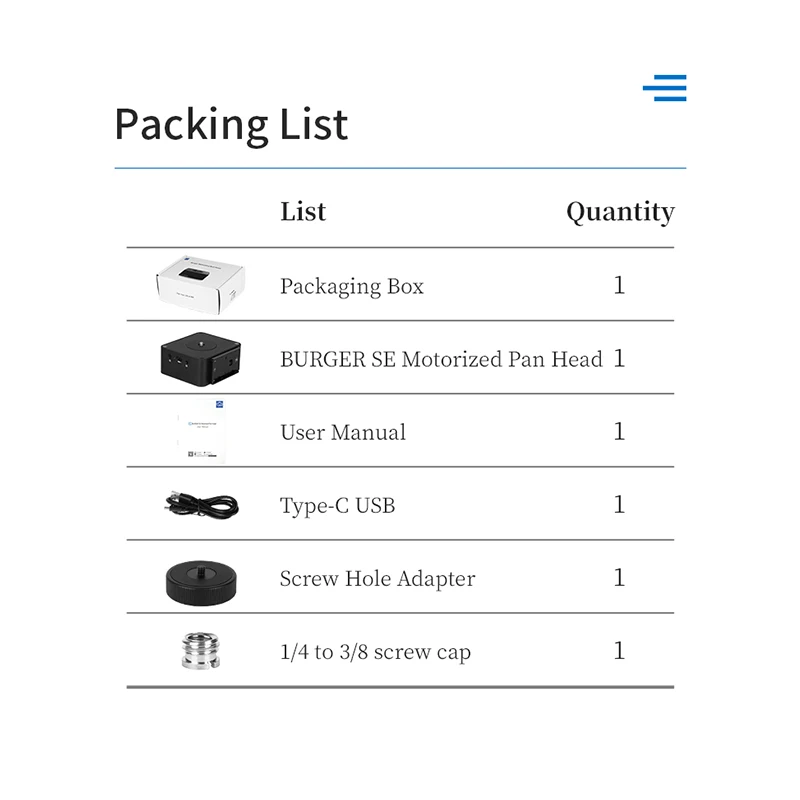
Task: Select the User Manual text label
Action: pos(343,433)
